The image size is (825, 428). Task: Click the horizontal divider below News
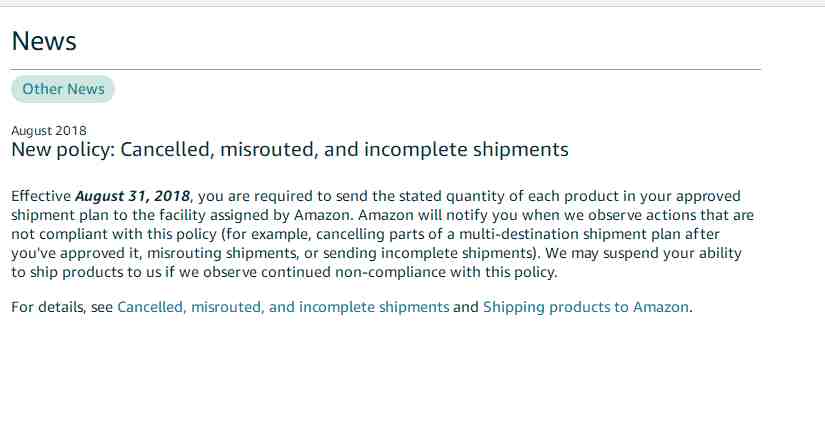click(386, 69)
